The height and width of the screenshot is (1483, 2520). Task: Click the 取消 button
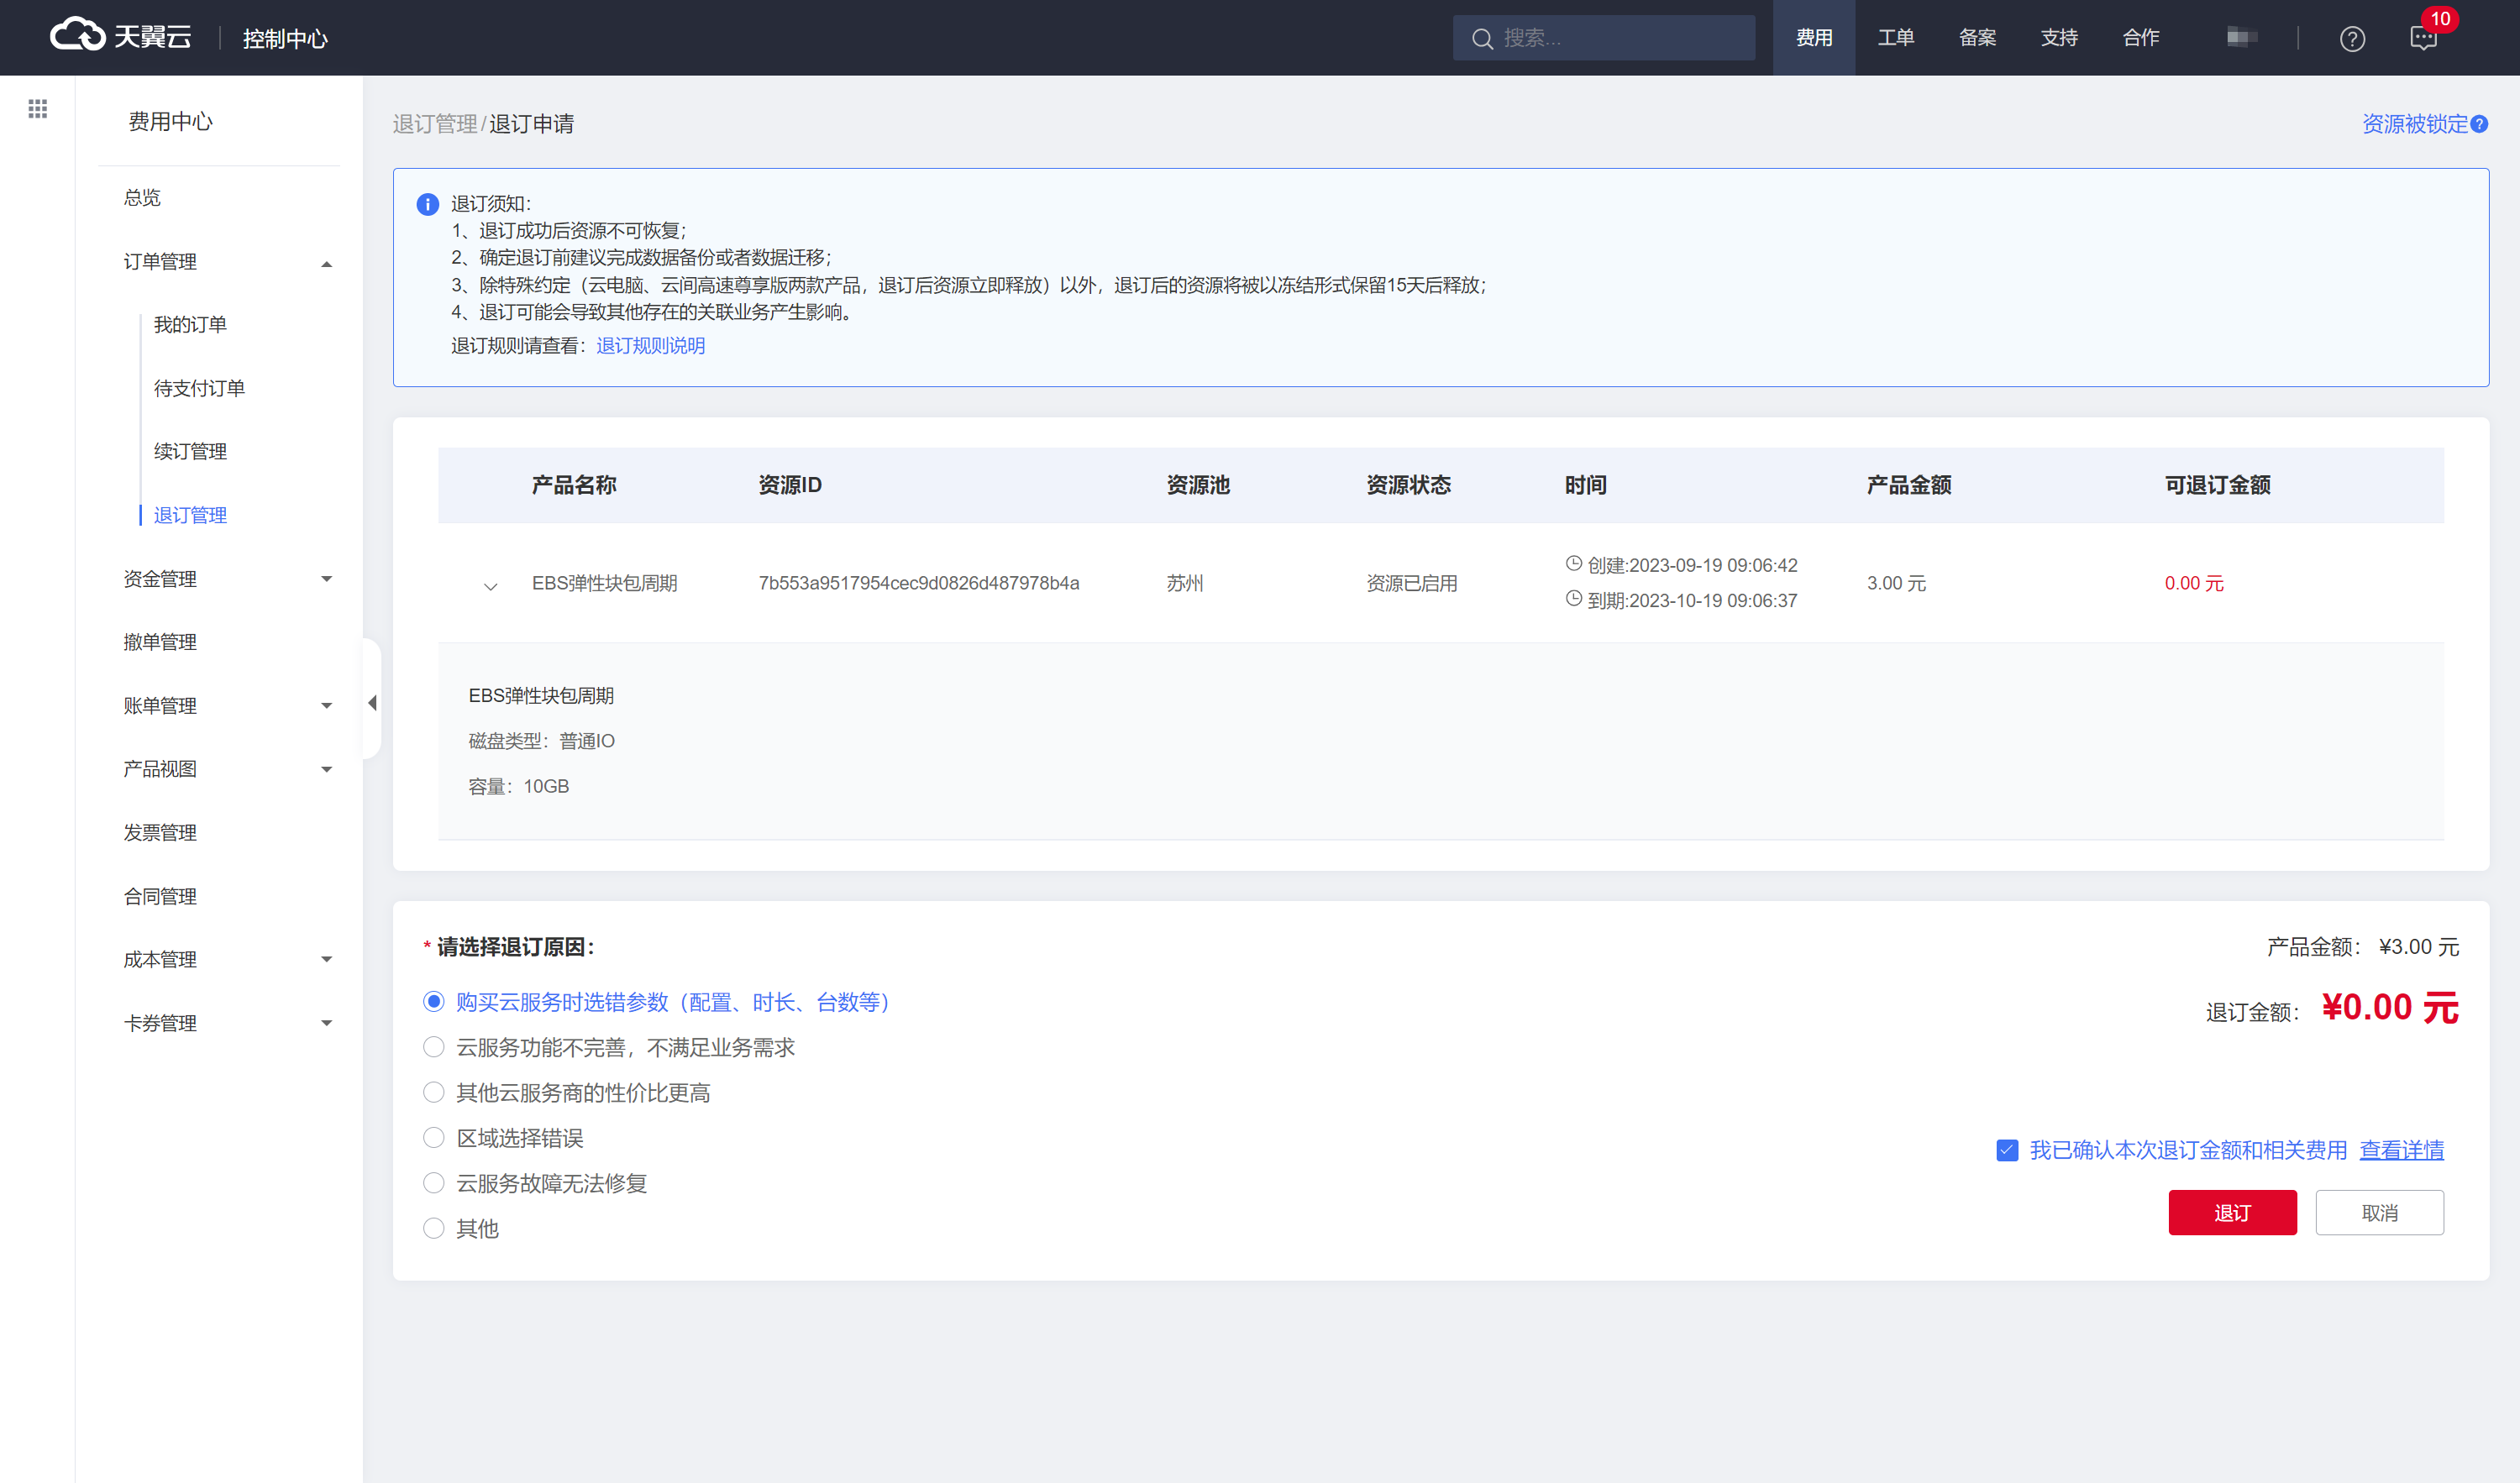tap(2379, 1213)
